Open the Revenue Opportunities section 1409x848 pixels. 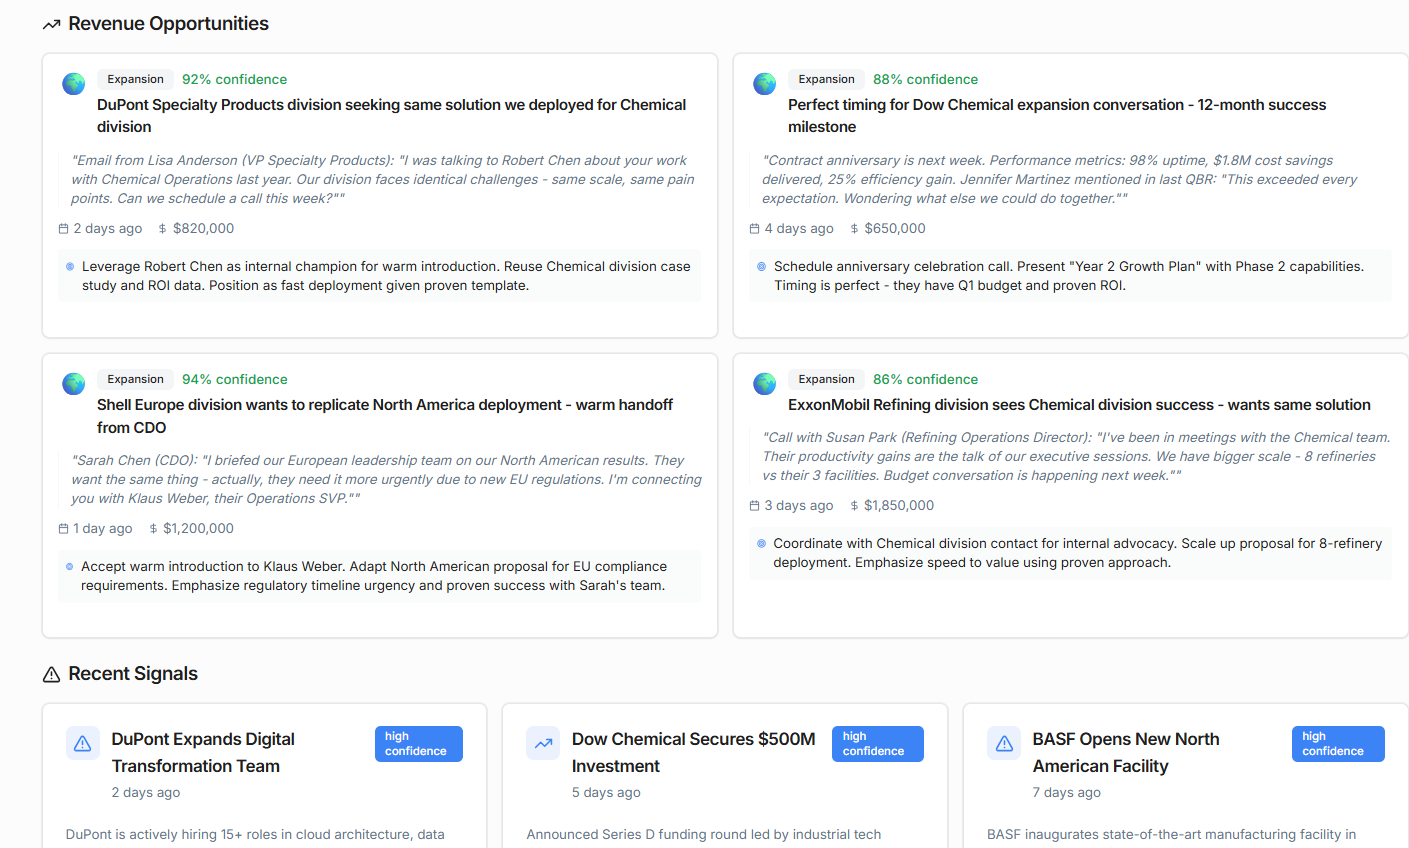[x=167, y=23]
